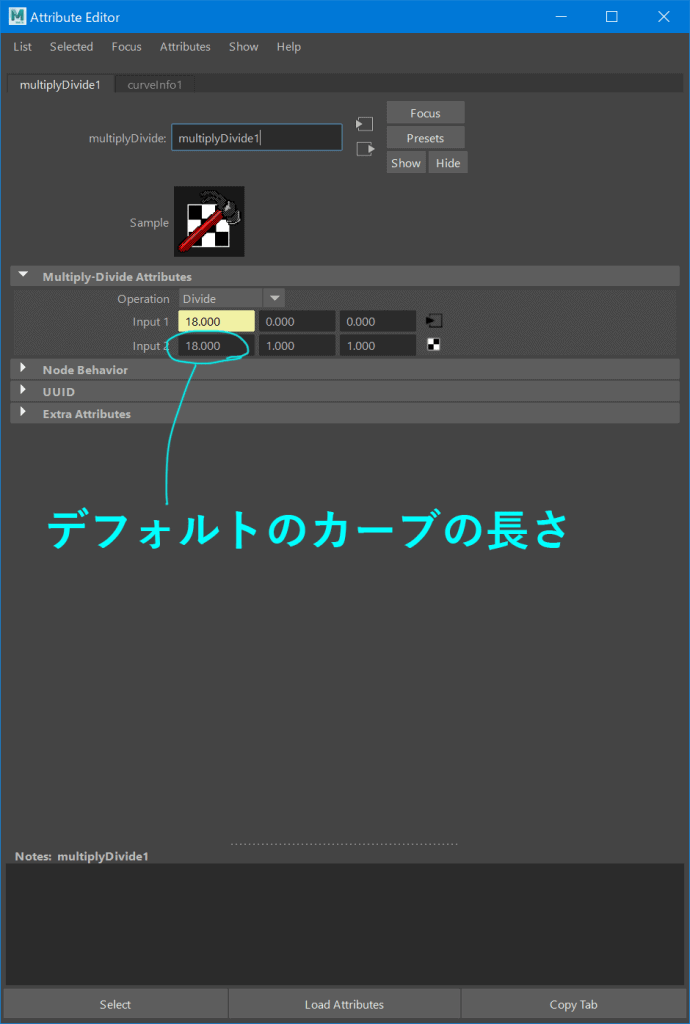Click the Input 1 connection icon
Viewport: 690px width, 1024px height.
click(x=434, y=321)
